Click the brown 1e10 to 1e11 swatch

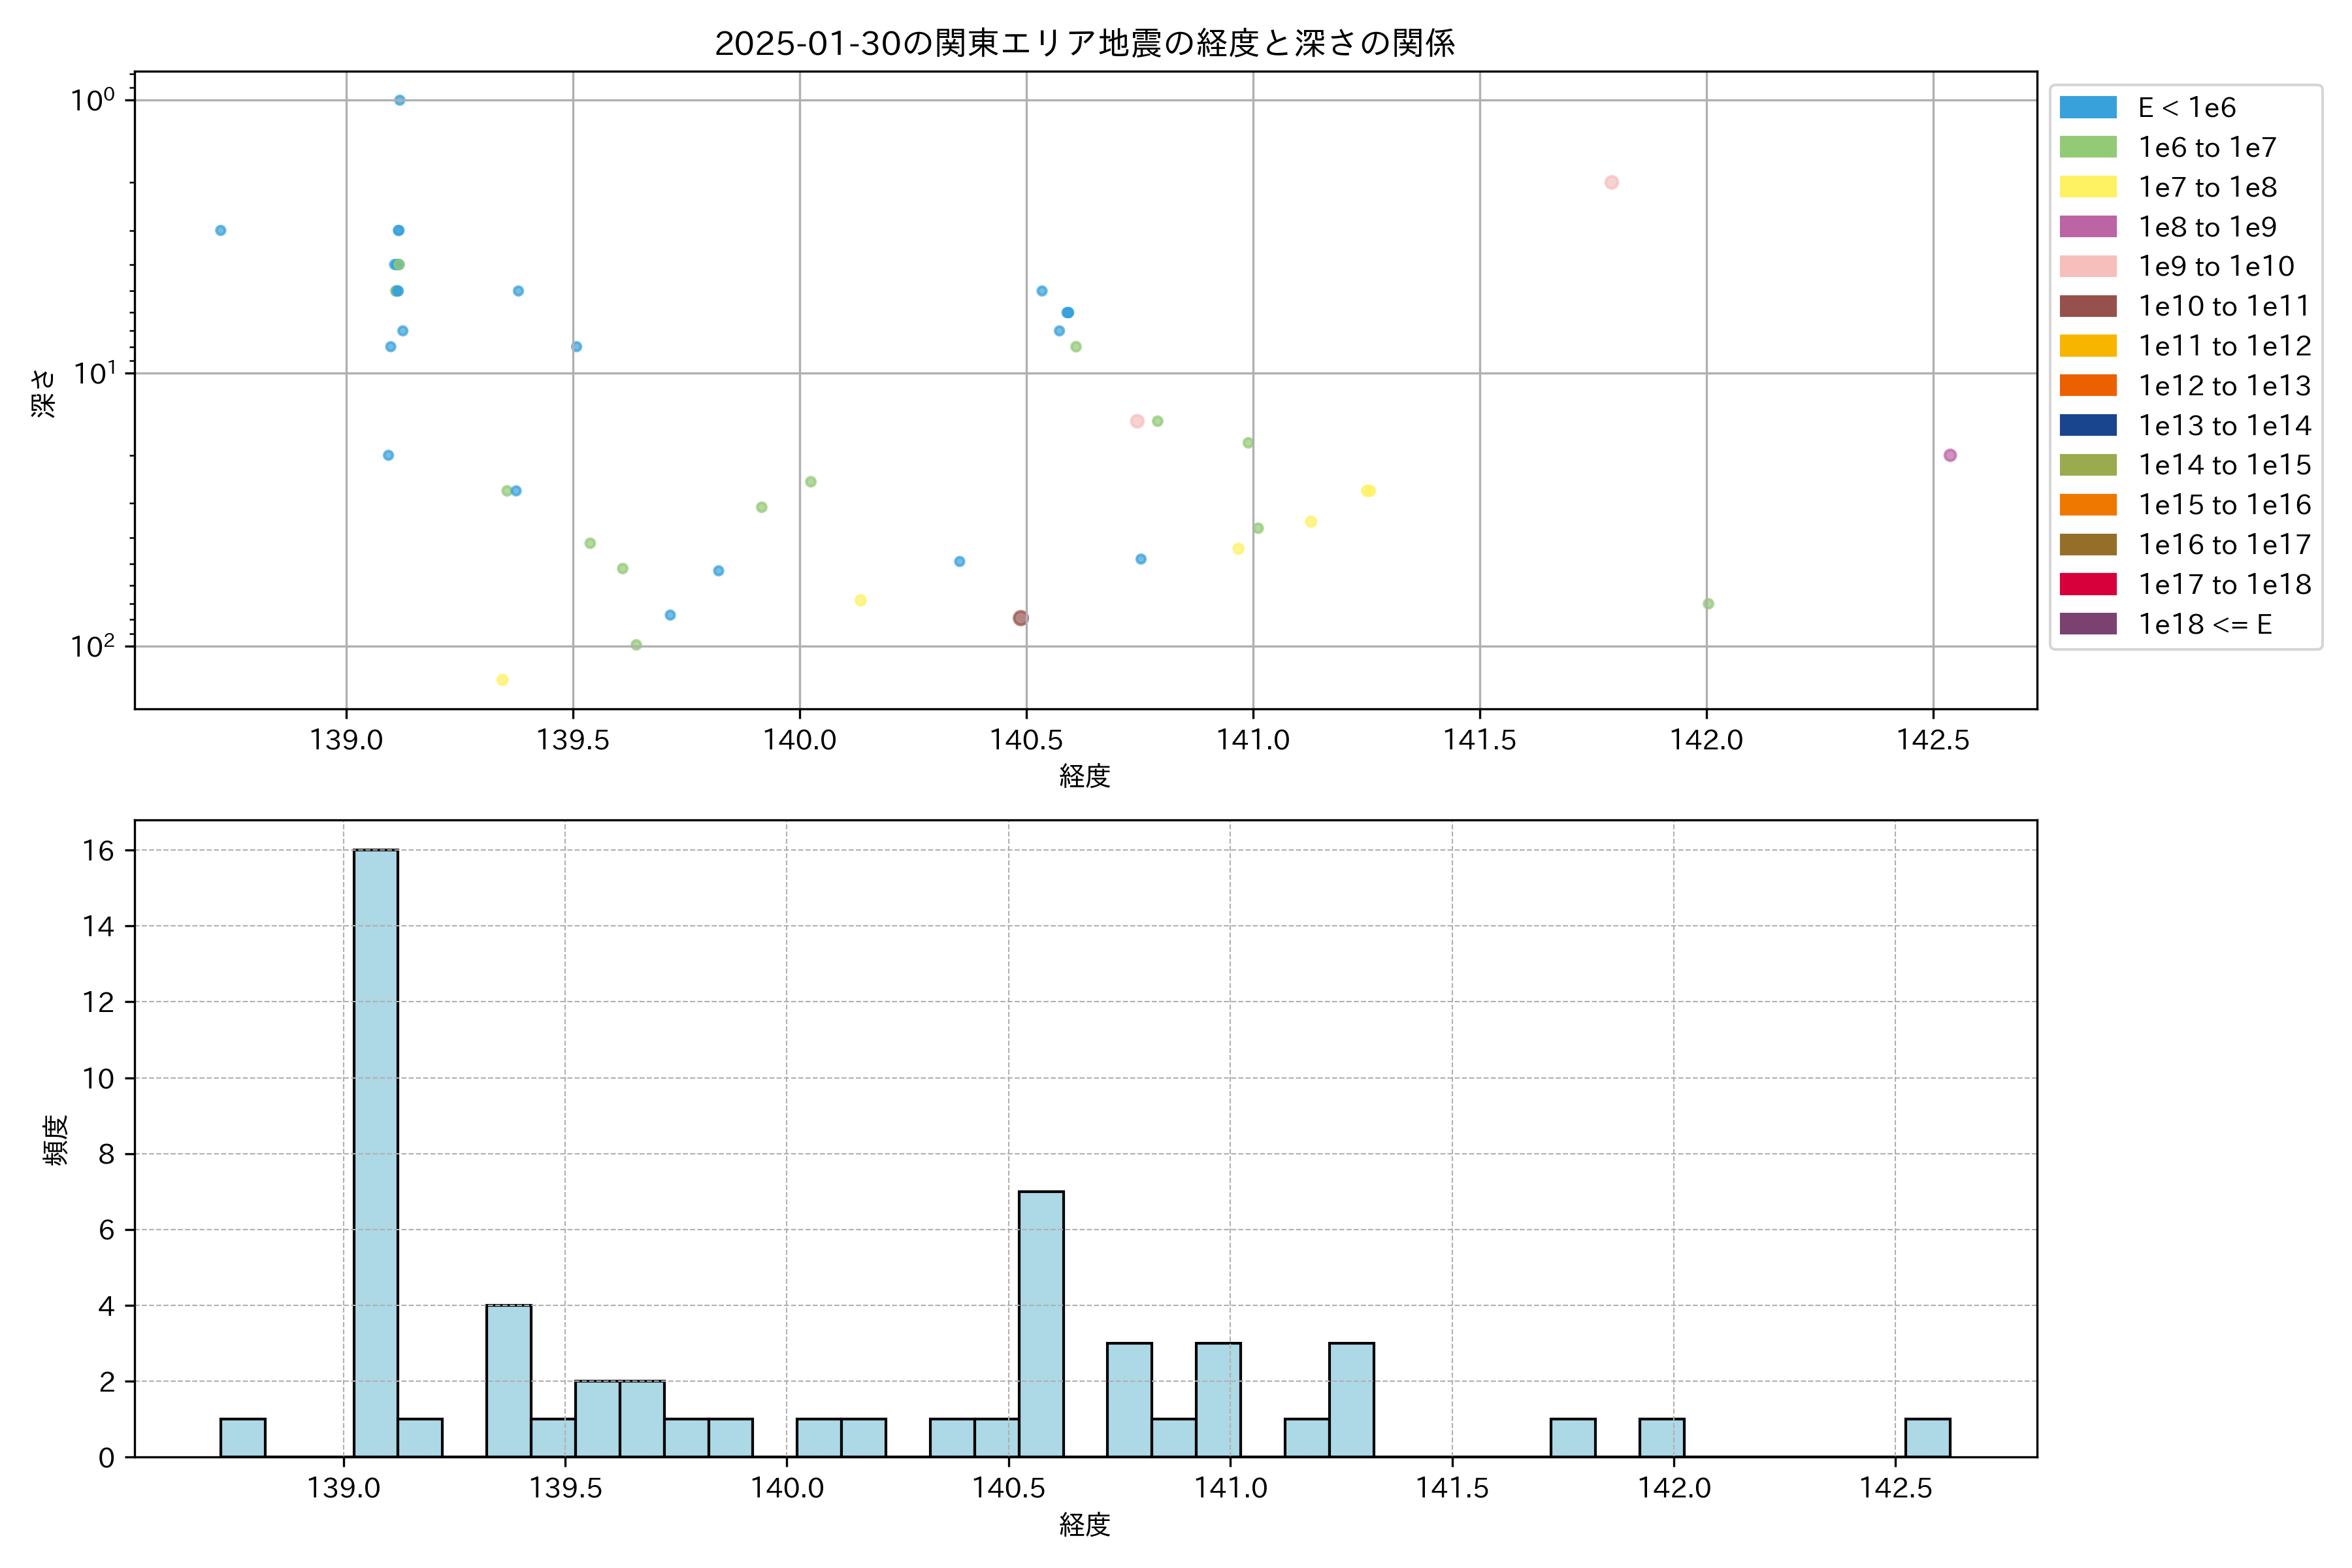coord(2088,306)
